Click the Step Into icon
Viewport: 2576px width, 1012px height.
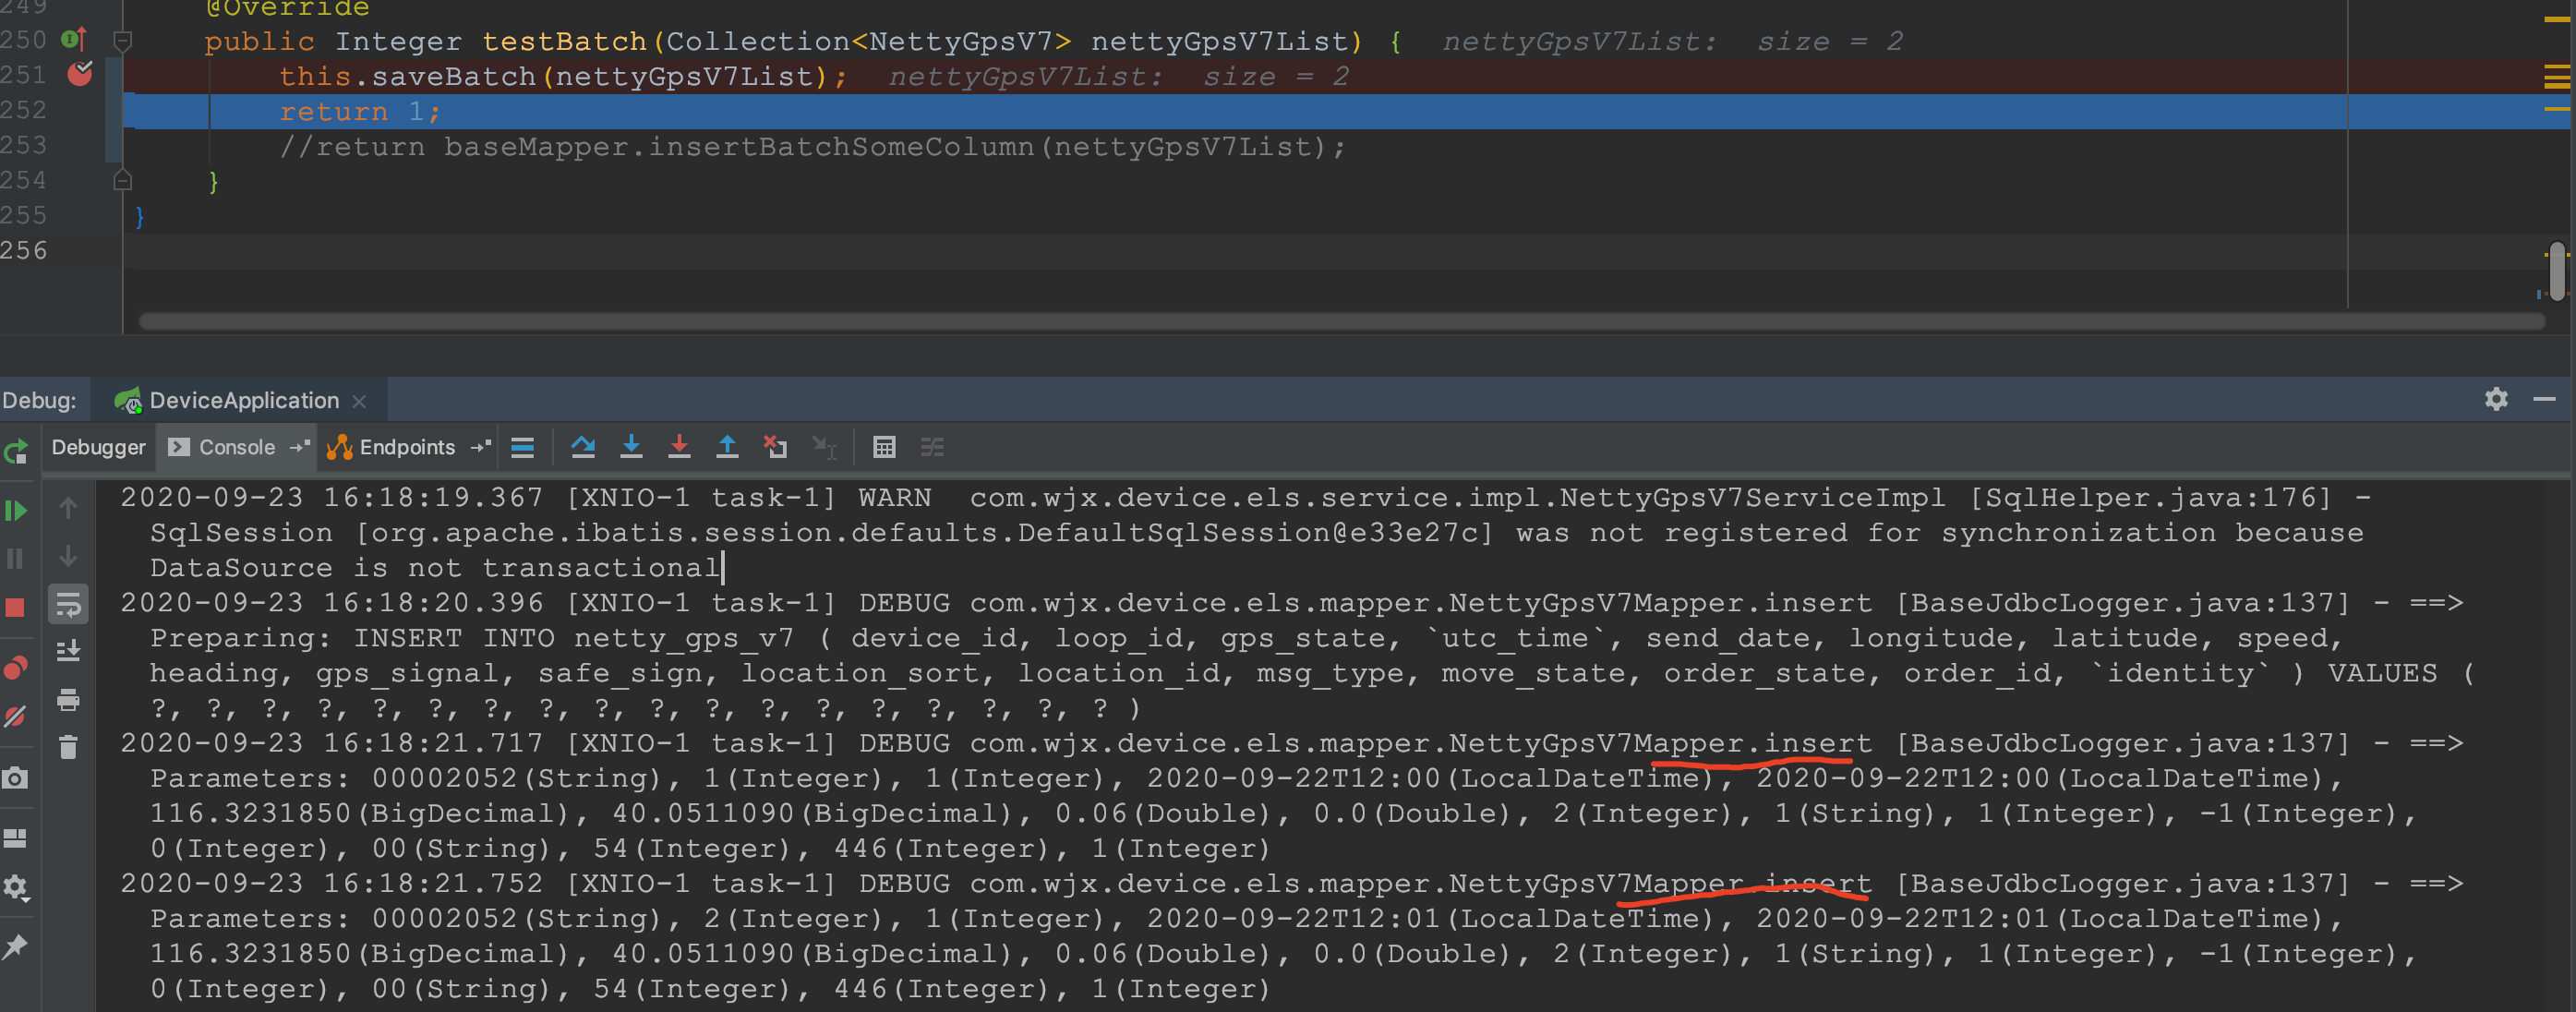pyautogui.click(x=631, y=447)
